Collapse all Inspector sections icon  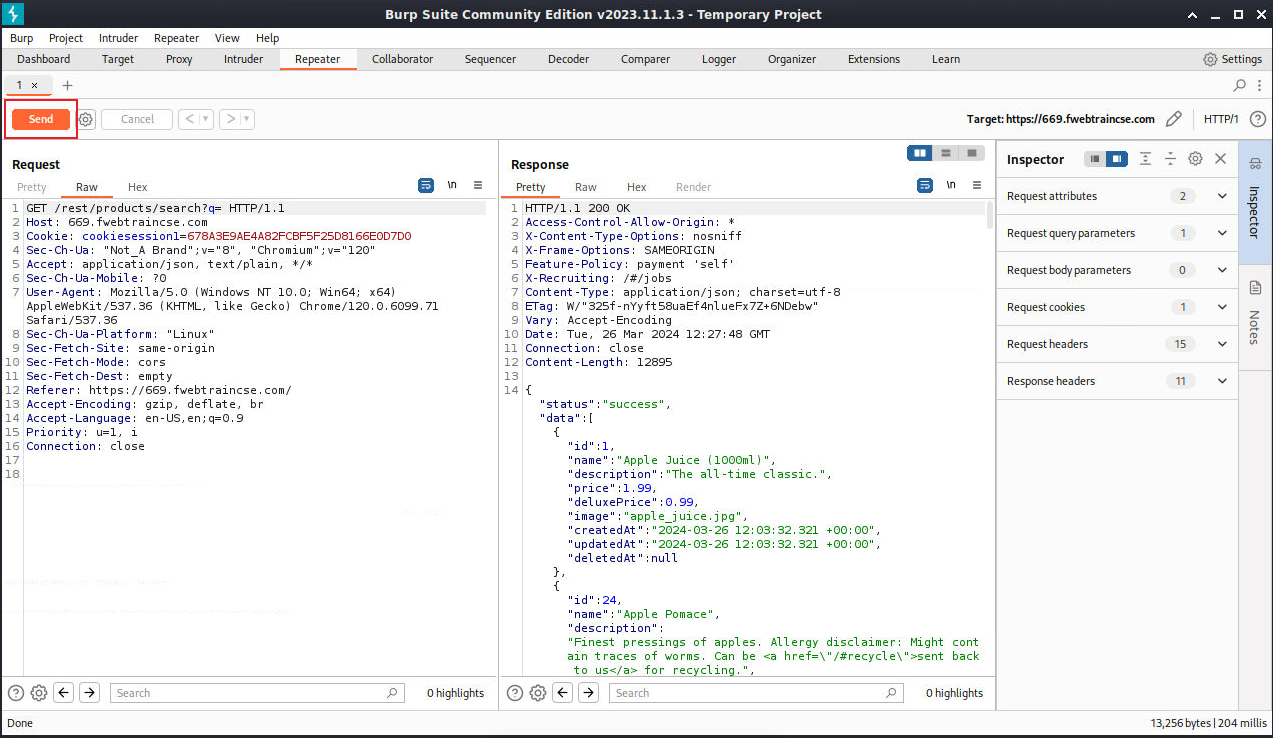pyautogui.click(x=1170, y=159)
